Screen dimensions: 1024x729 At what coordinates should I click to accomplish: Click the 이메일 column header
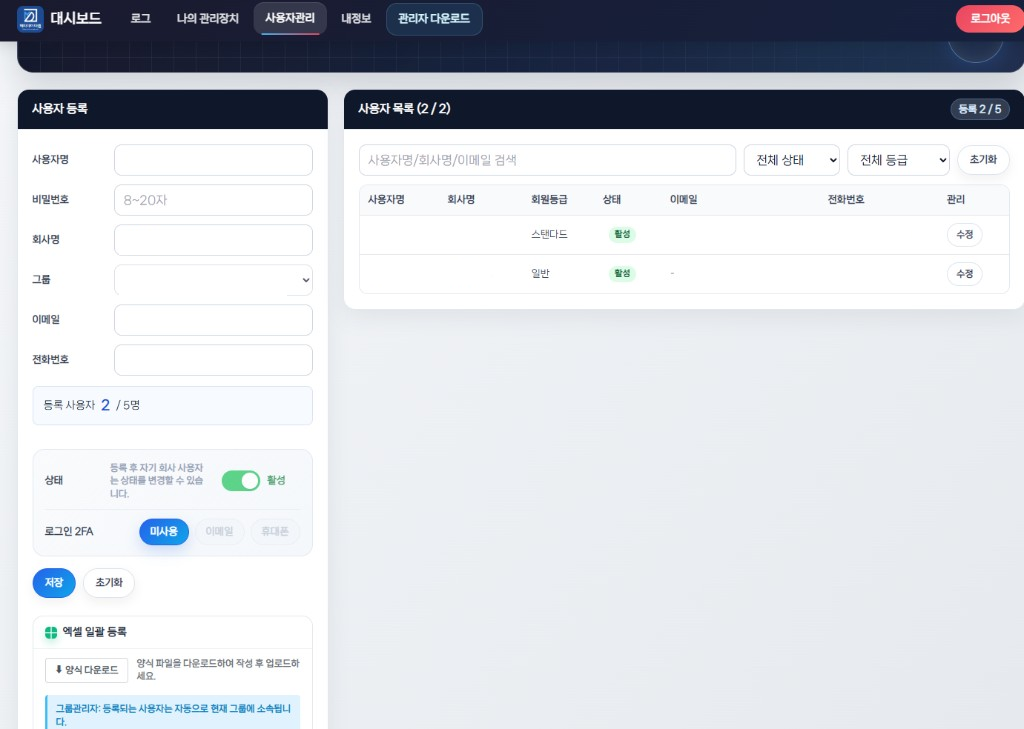click(x=684, y=200)
